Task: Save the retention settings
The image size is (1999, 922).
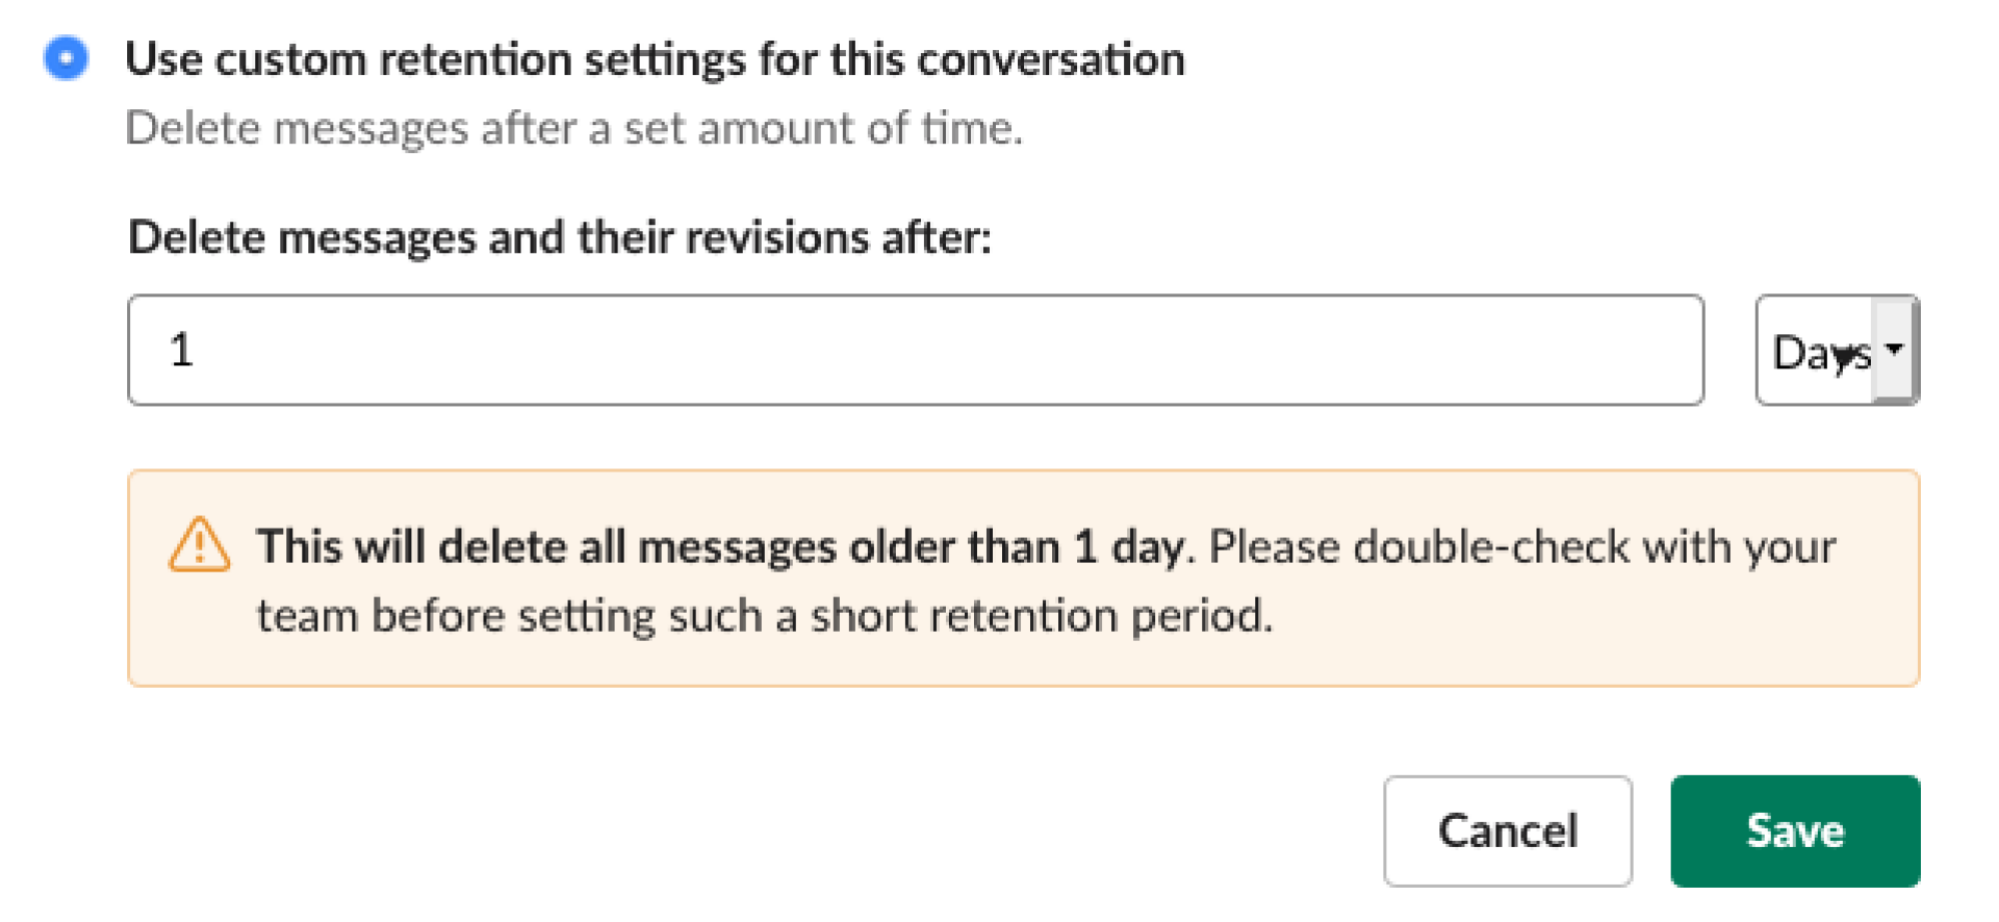Action: (1795, 830)
